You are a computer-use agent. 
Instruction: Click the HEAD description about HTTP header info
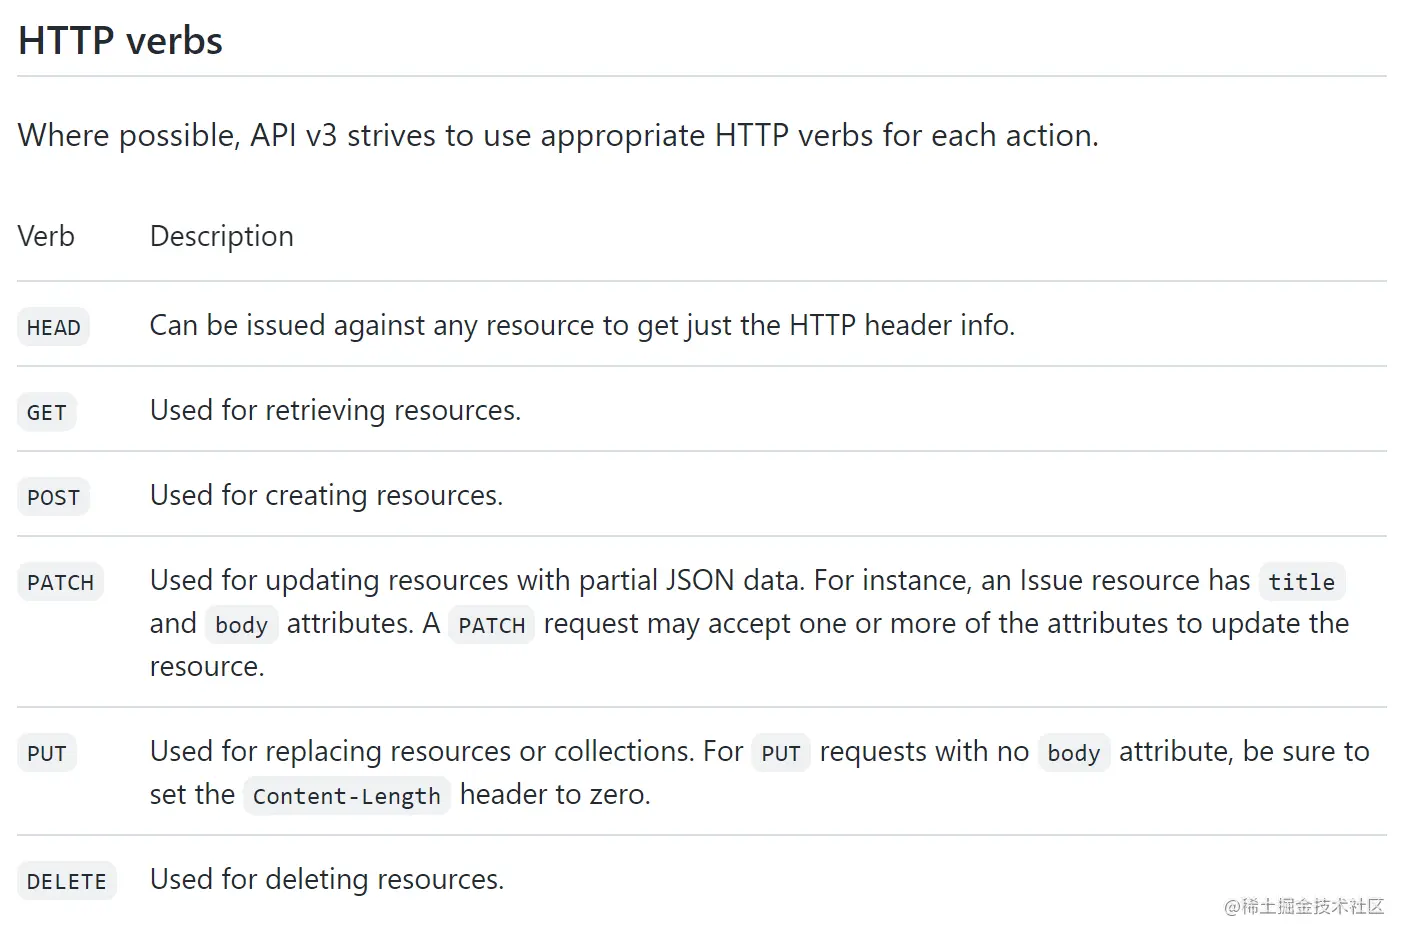point(582,325)
